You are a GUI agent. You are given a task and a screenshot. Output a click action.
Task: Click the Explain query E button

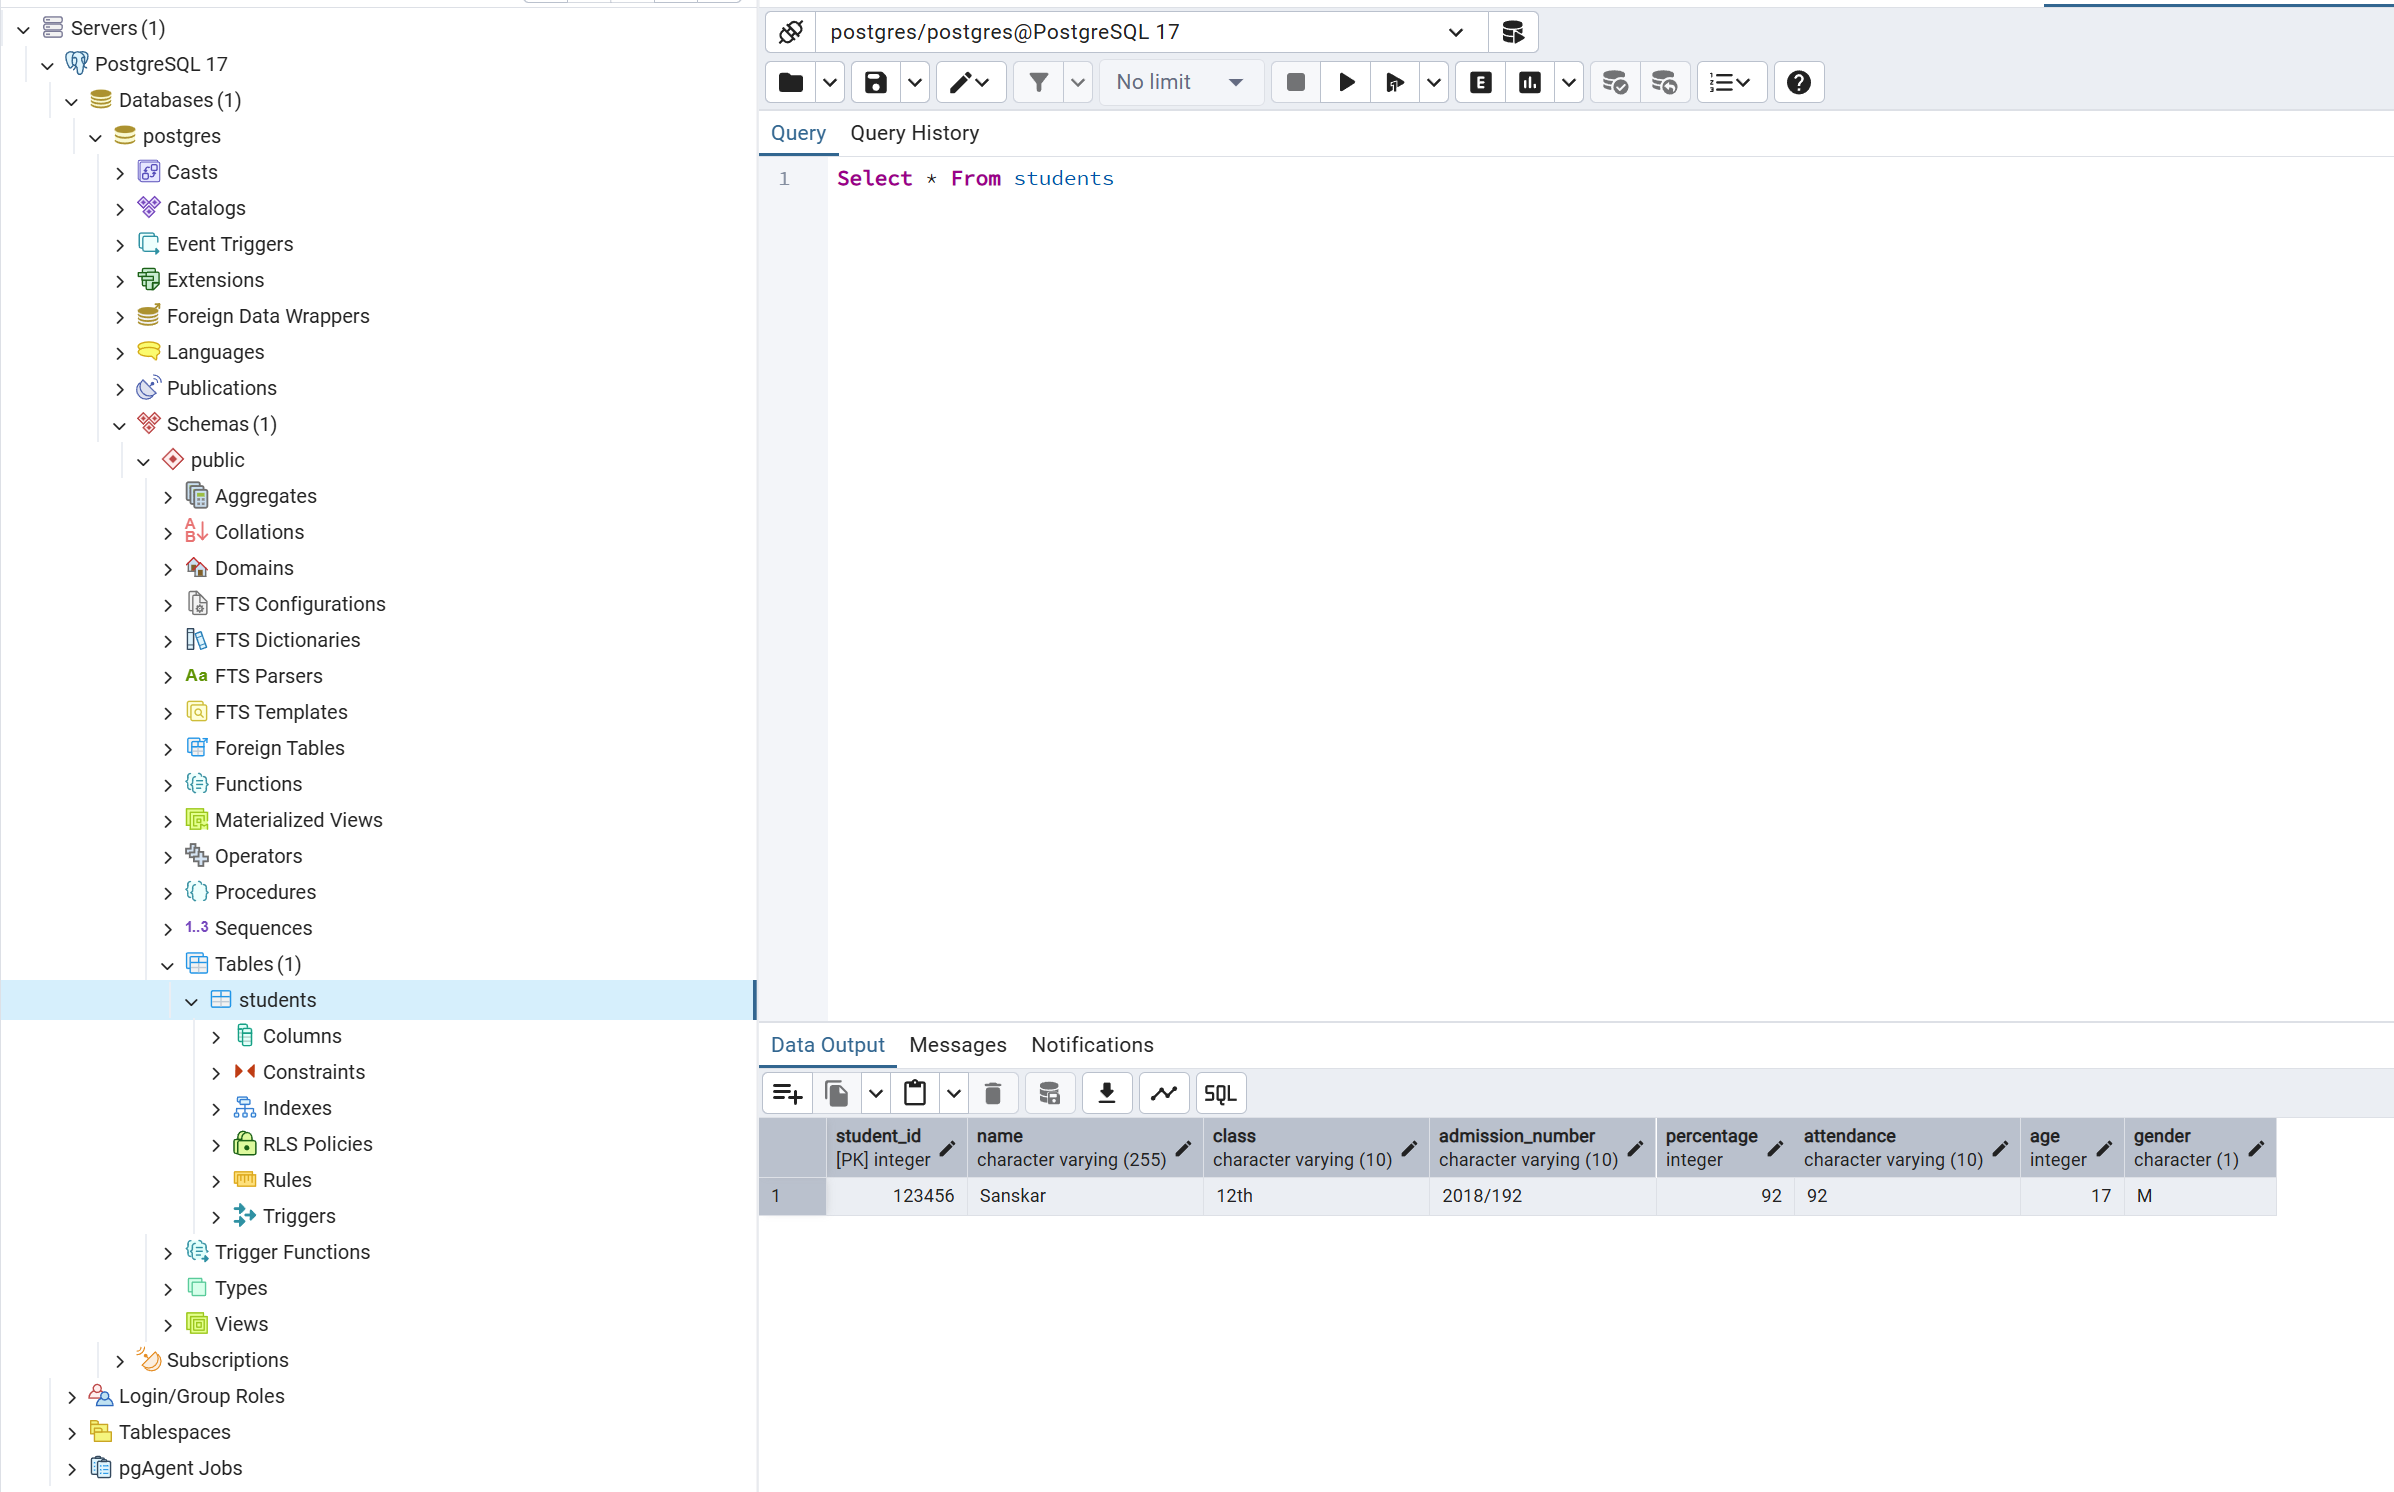(x=1480, y=82)
